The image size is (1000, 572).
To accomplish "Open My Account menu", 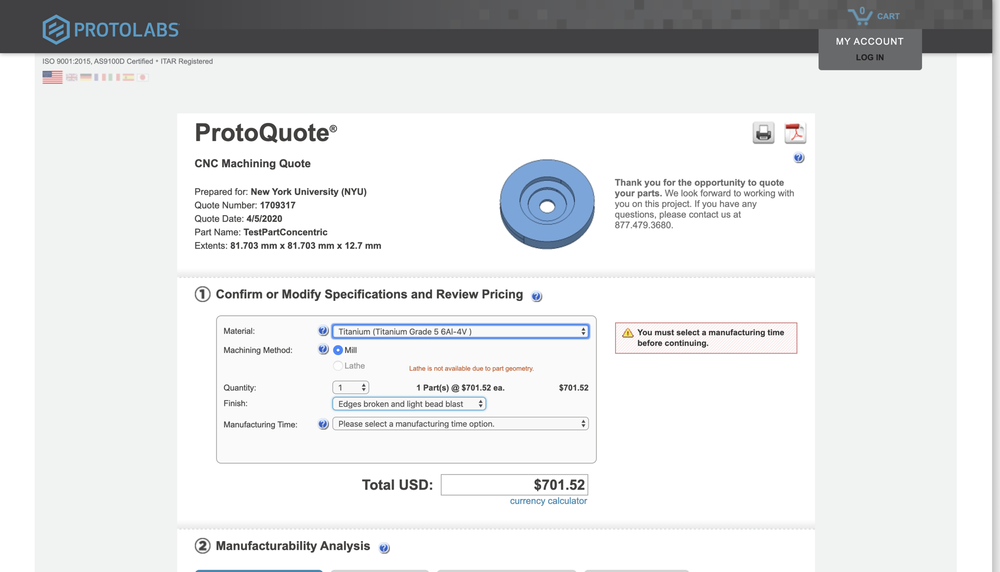I will click(870, 41).
